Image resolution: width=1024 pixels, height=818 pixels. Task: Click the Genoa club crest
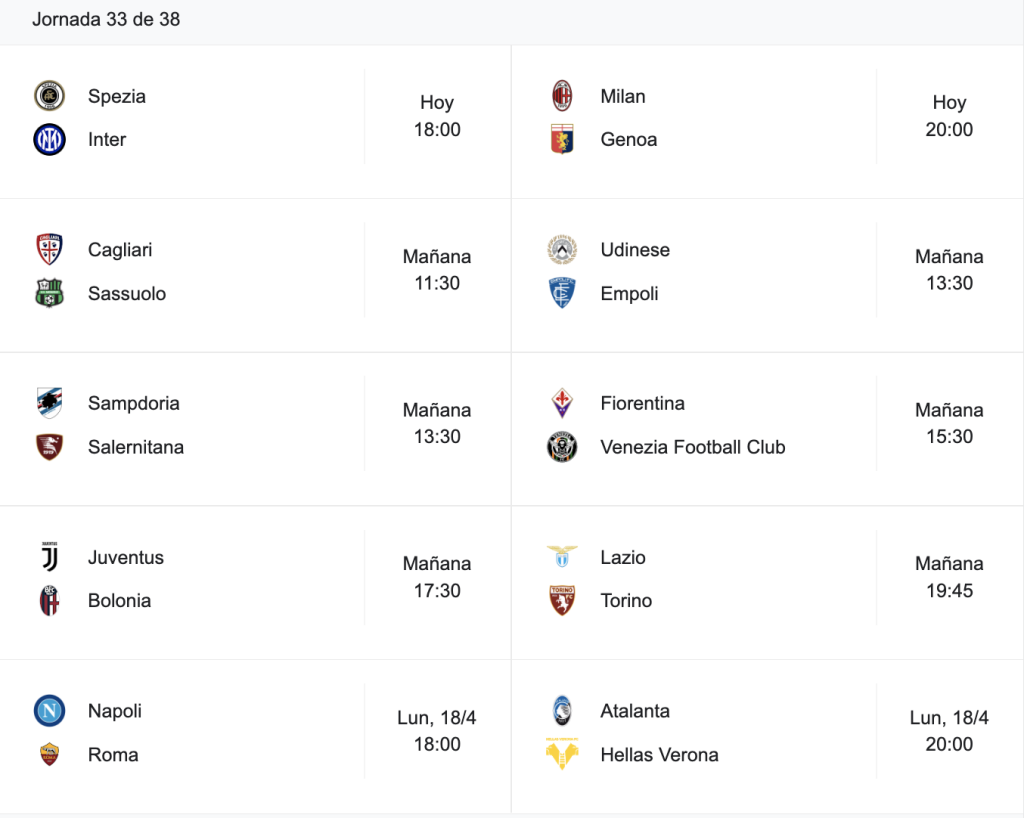coord(562,139)
